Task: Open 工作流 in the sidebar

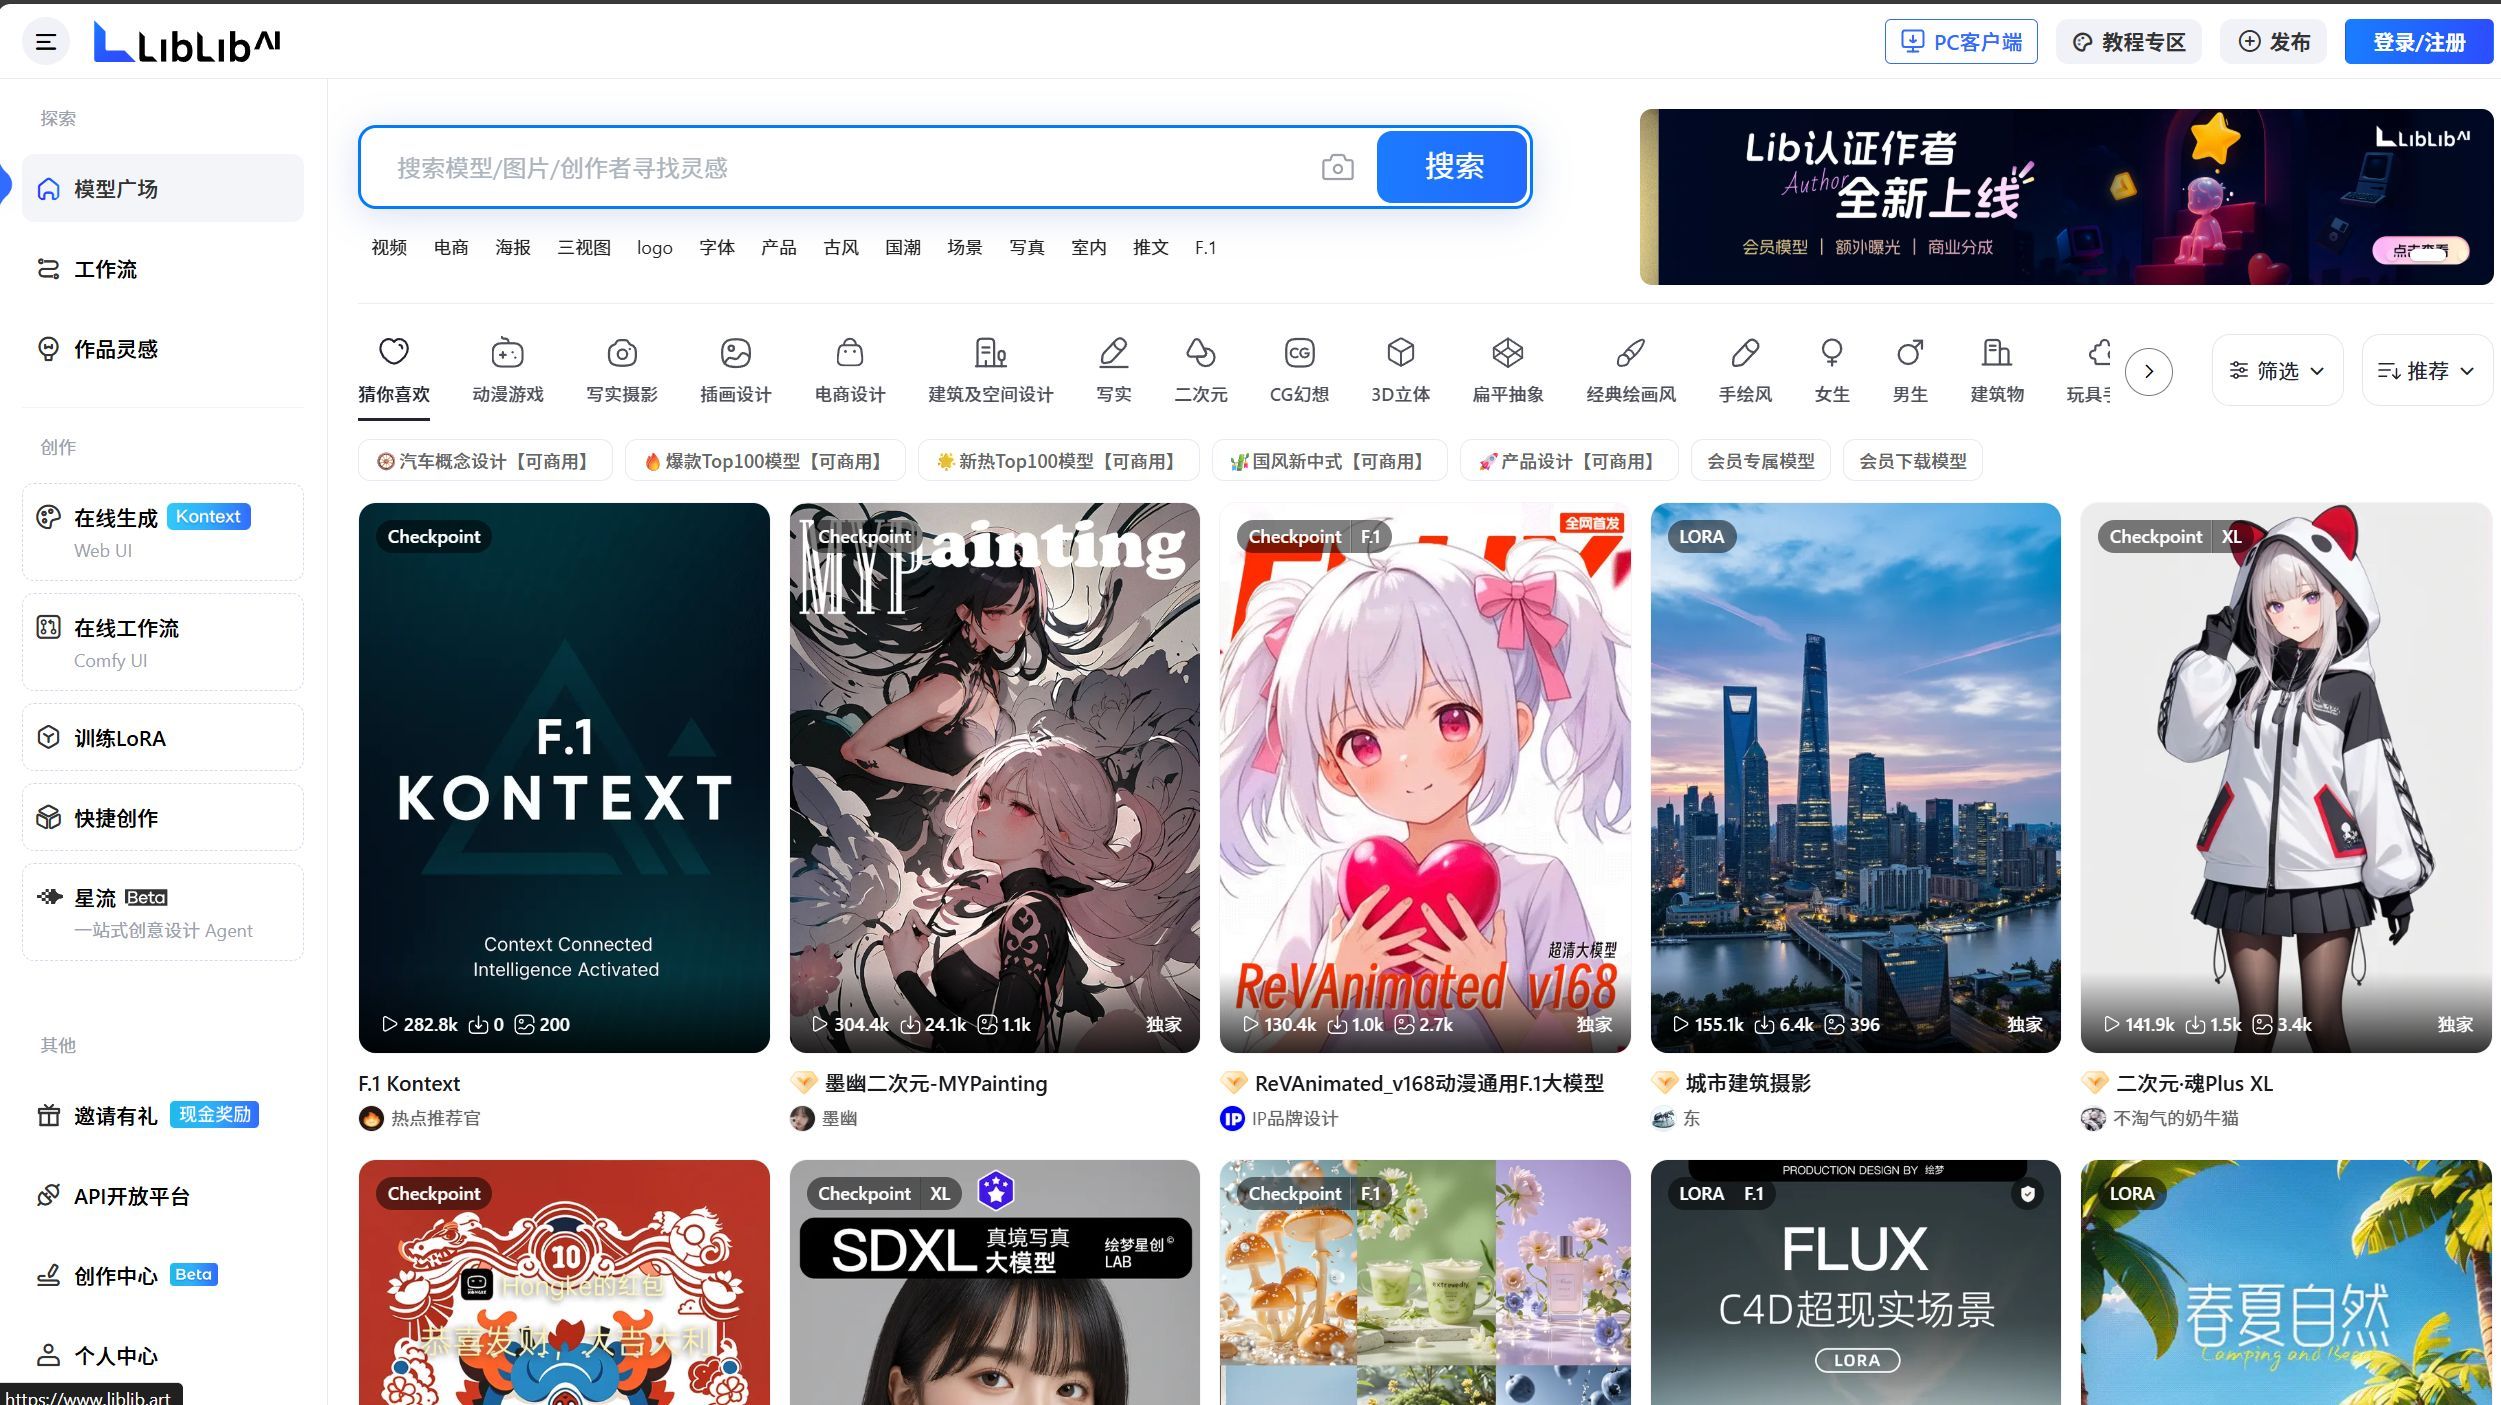Action: point(105,269)
